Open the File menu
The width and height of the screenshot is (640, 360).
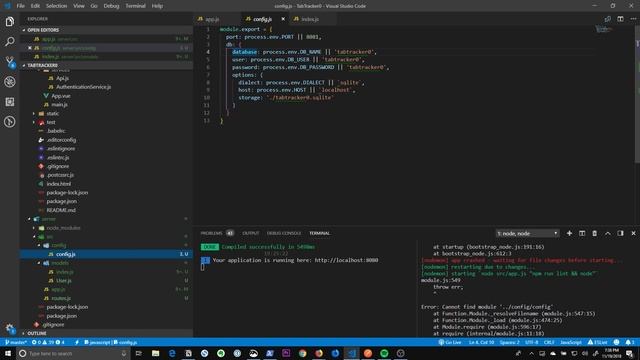coord(20,6)
